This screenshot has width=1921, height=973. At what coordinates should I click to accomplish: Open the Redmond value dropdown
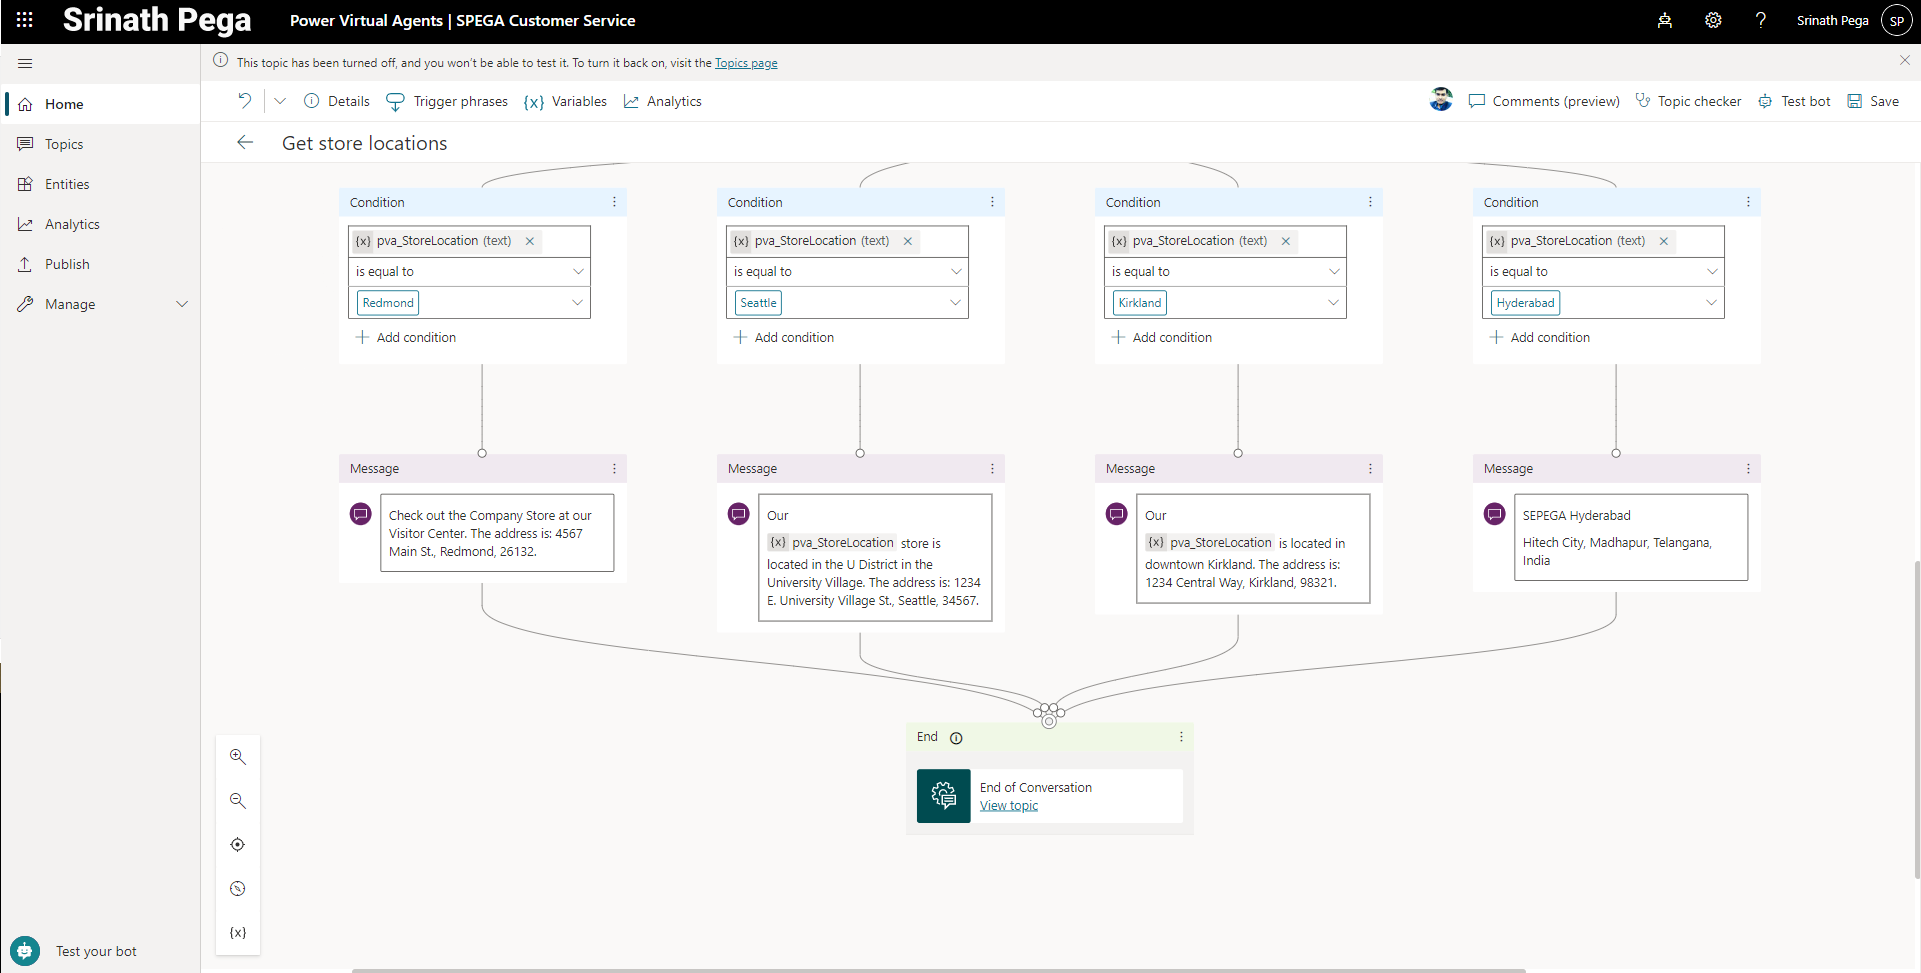pyautogui.click(x=577, y=303)
